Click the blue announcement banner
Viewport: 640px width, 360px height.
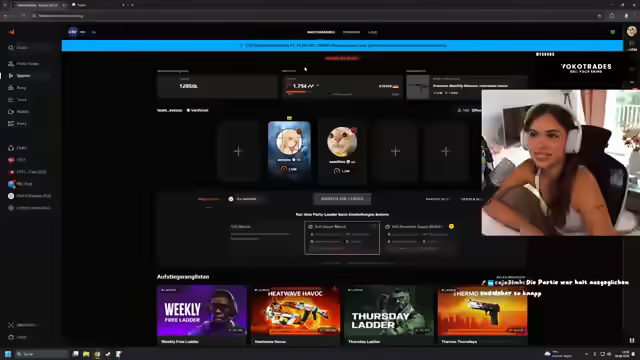[x=342, y=45]
